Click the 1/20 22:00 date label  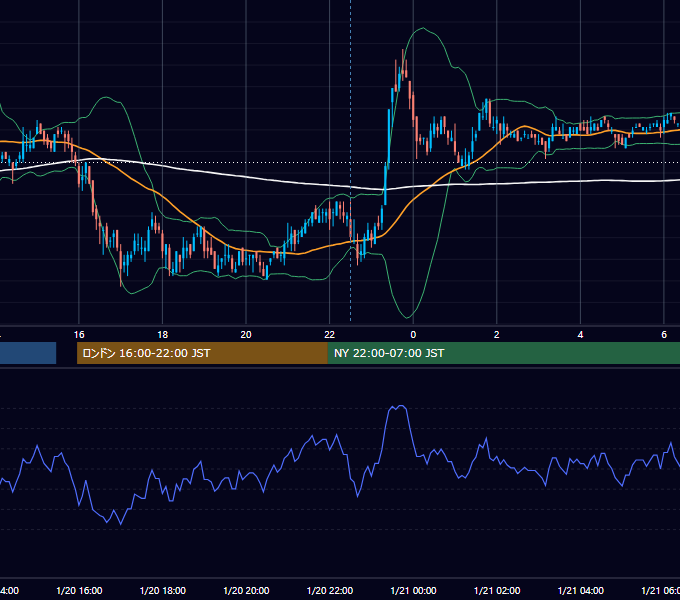pos(330,590)
